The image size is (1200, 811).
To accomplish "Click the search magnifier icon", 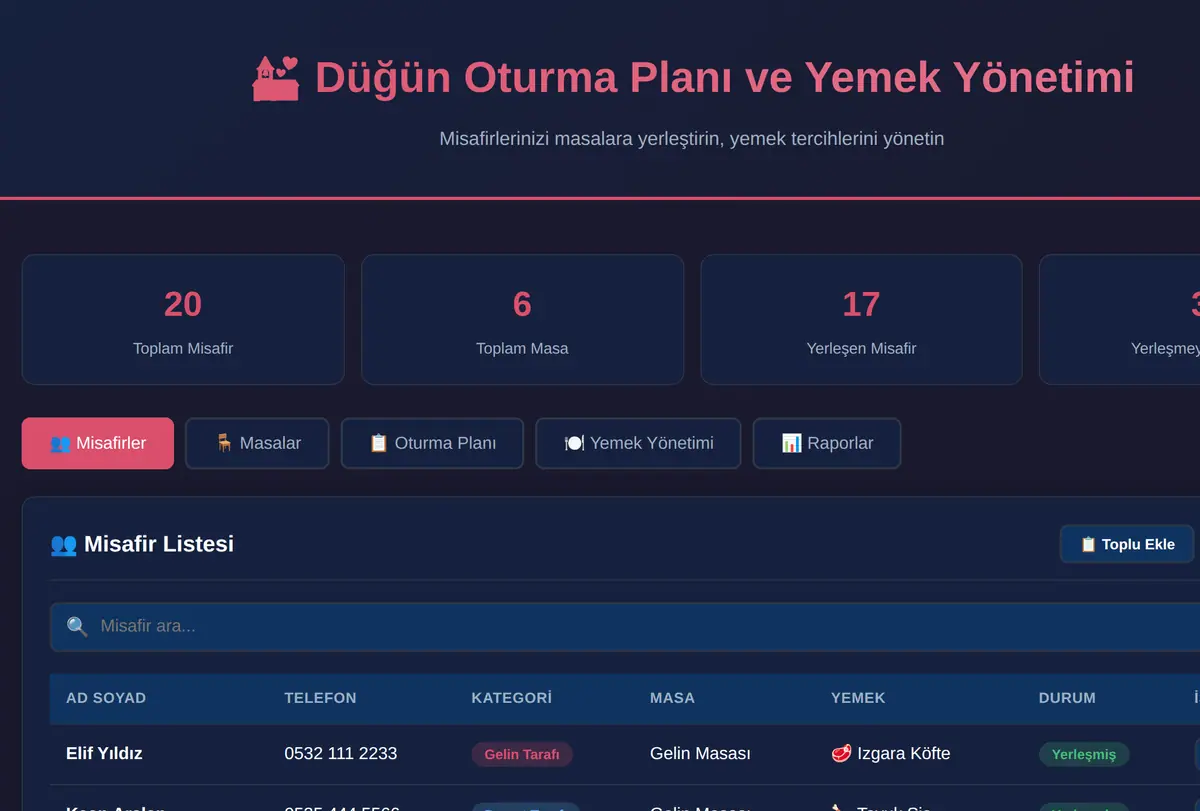I will 77,627.
